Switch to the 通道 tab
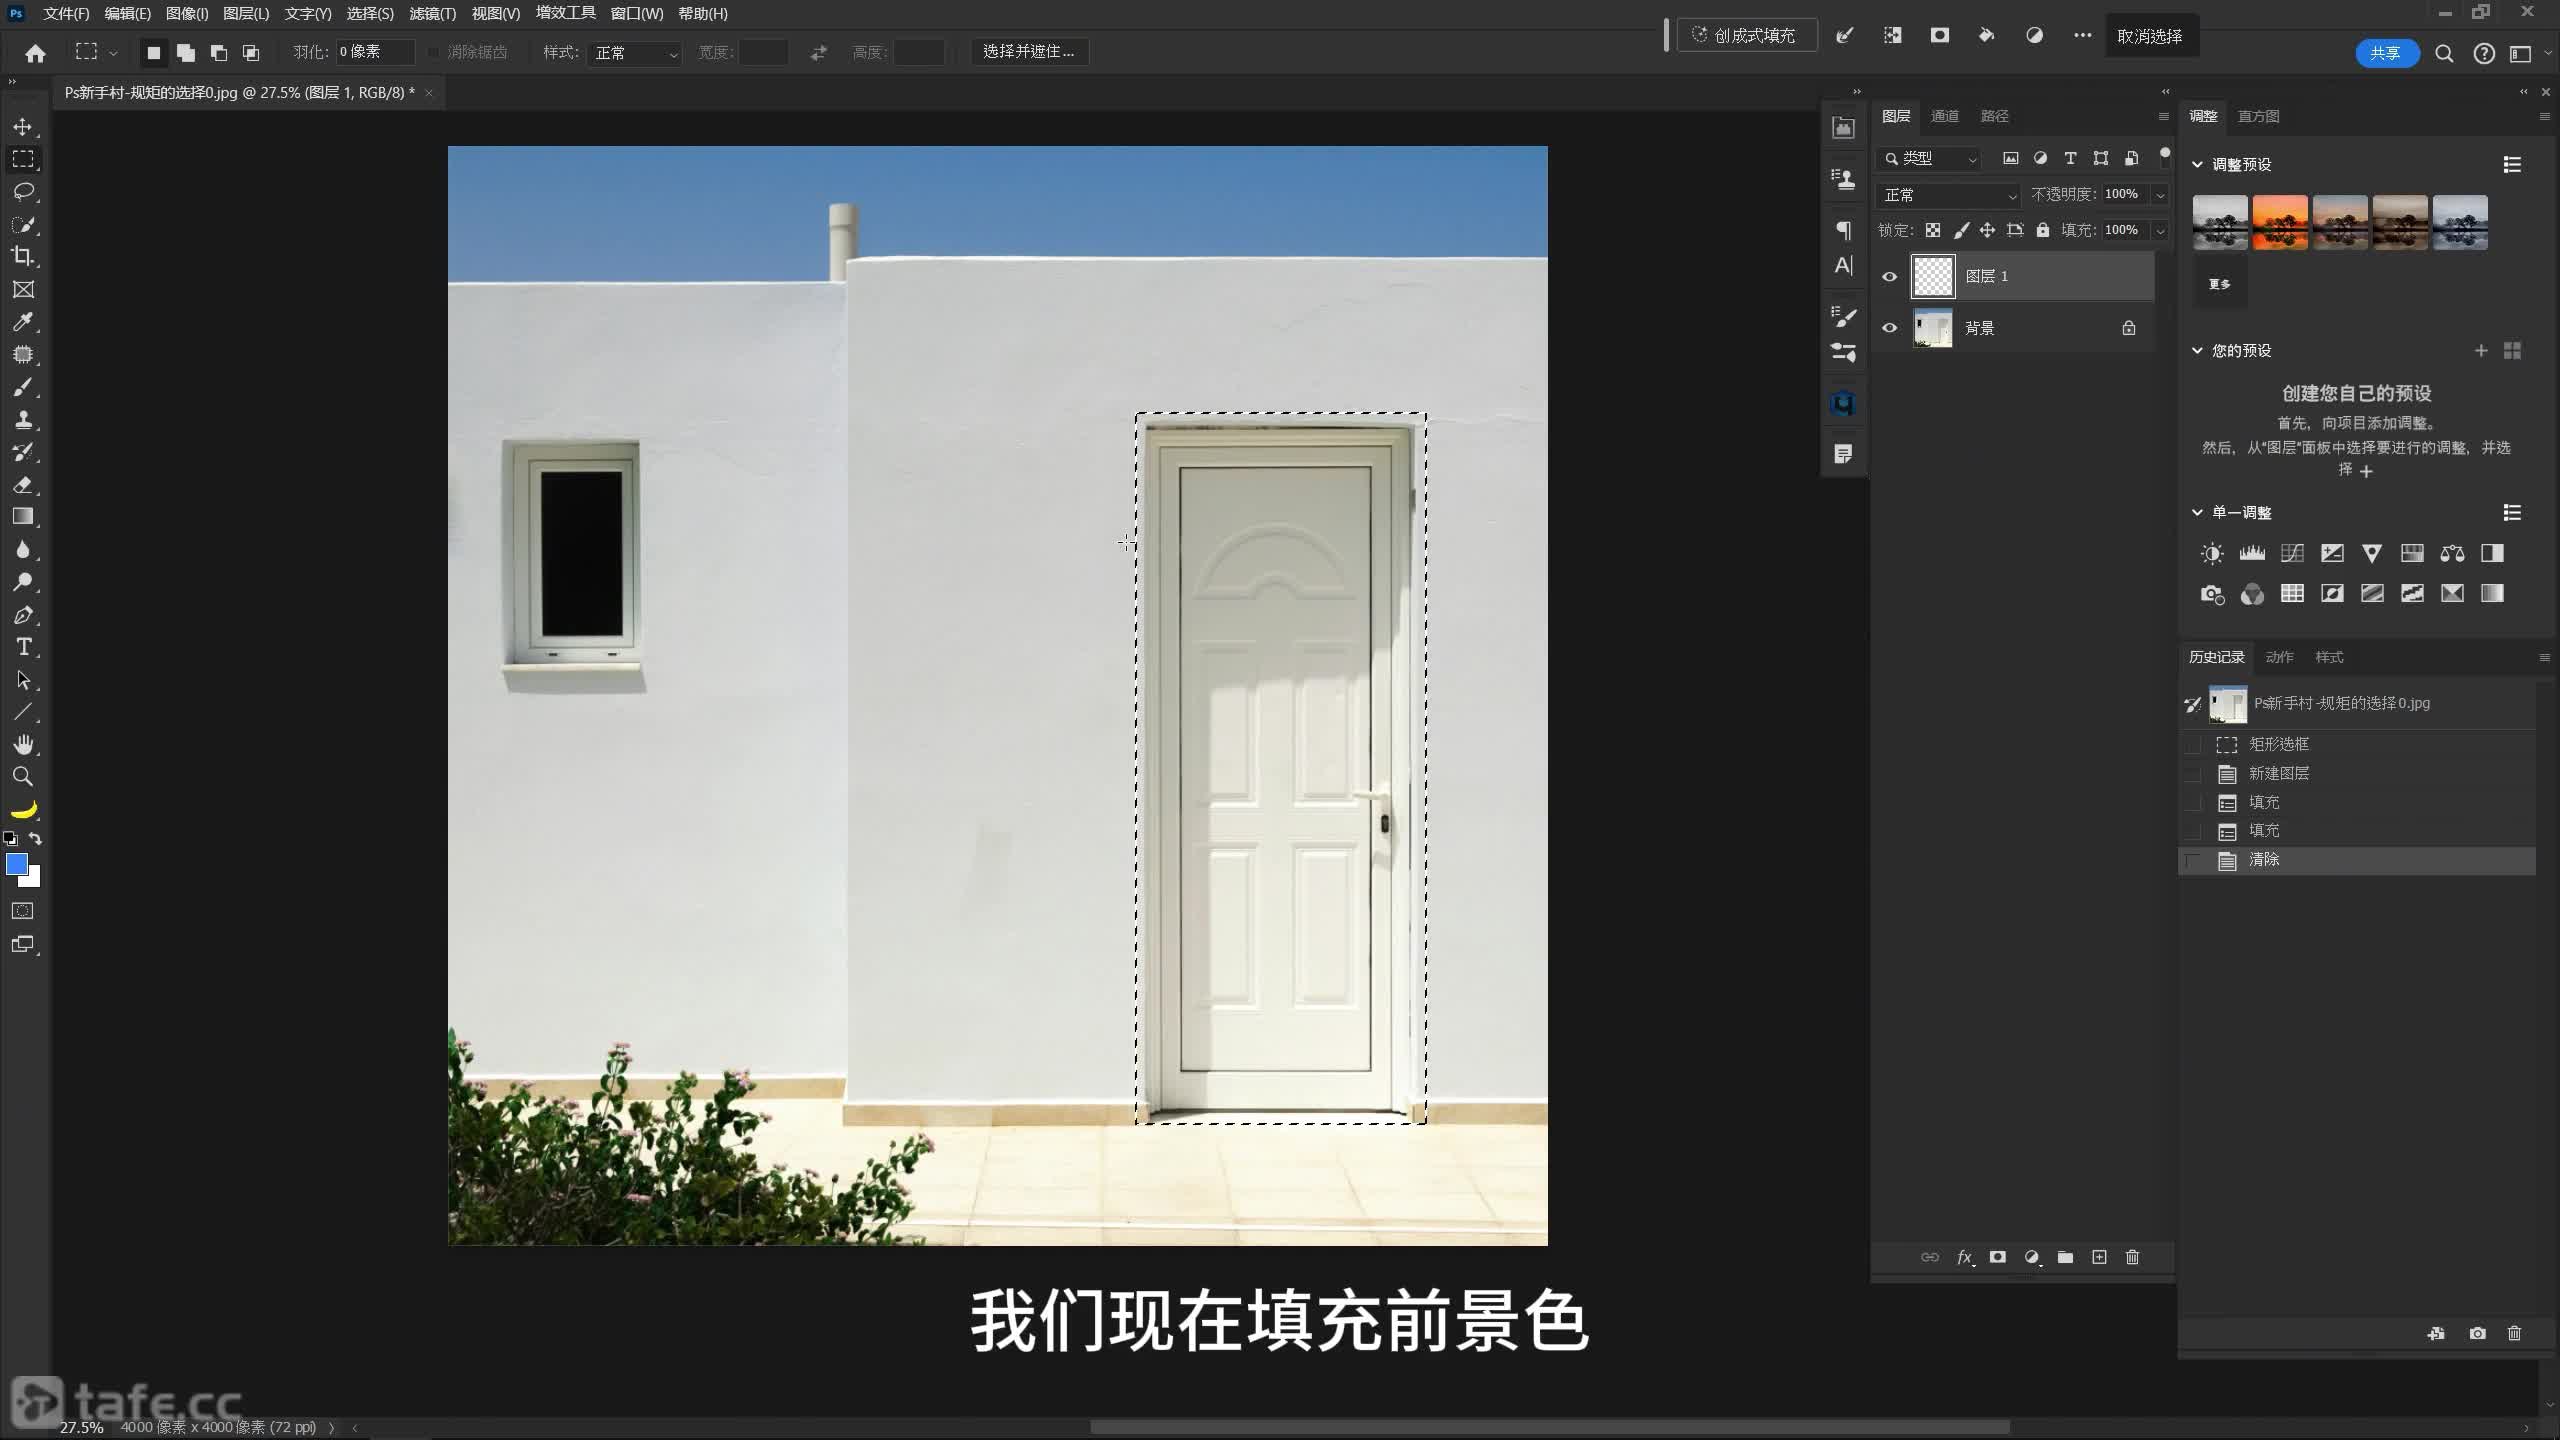Image resolution: width=2560 pixels, height=1440 pixels. click(1944, 116)
